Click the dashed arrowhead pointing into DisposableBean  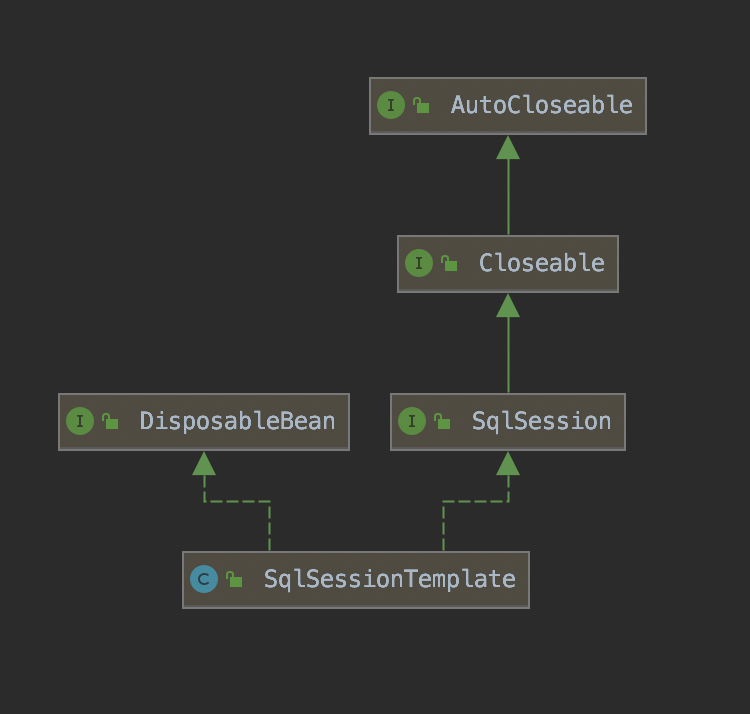(204, 463)
